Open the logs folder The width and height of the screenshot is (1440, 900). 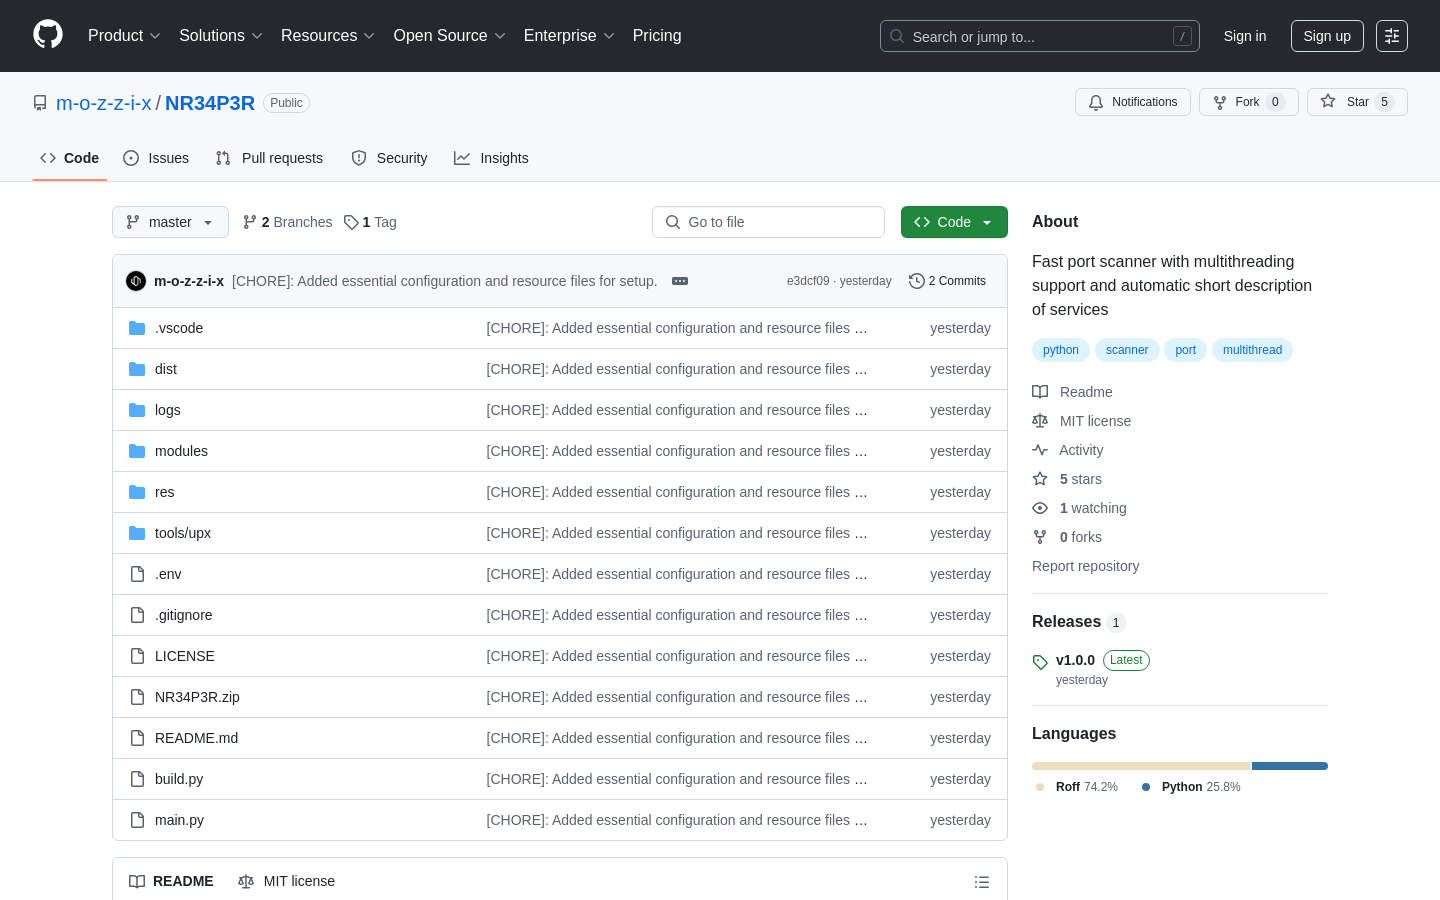(x=168, y=410)
